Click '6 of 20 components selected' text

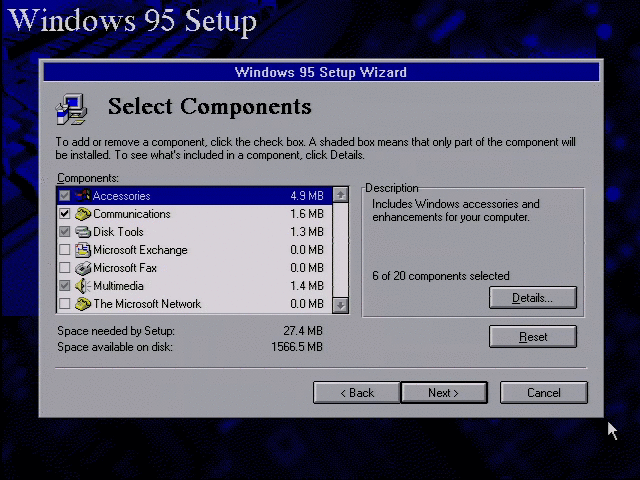[441, 276]
